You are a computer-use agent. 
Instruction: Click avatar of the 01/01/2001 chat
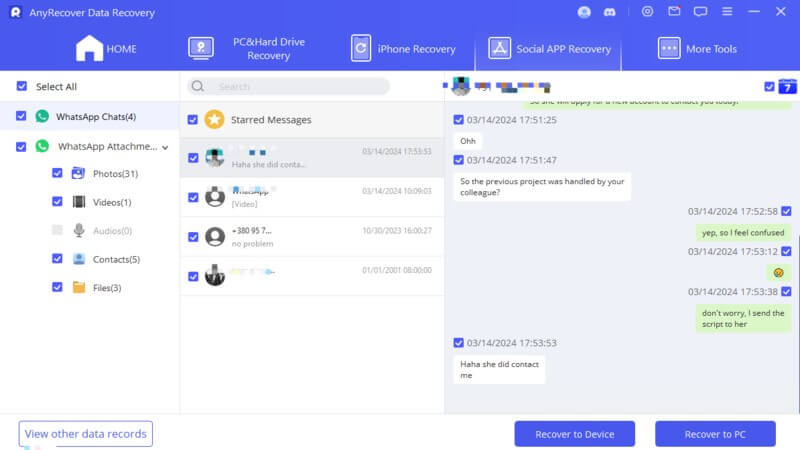pyautogui.click(x=215, y=276)
